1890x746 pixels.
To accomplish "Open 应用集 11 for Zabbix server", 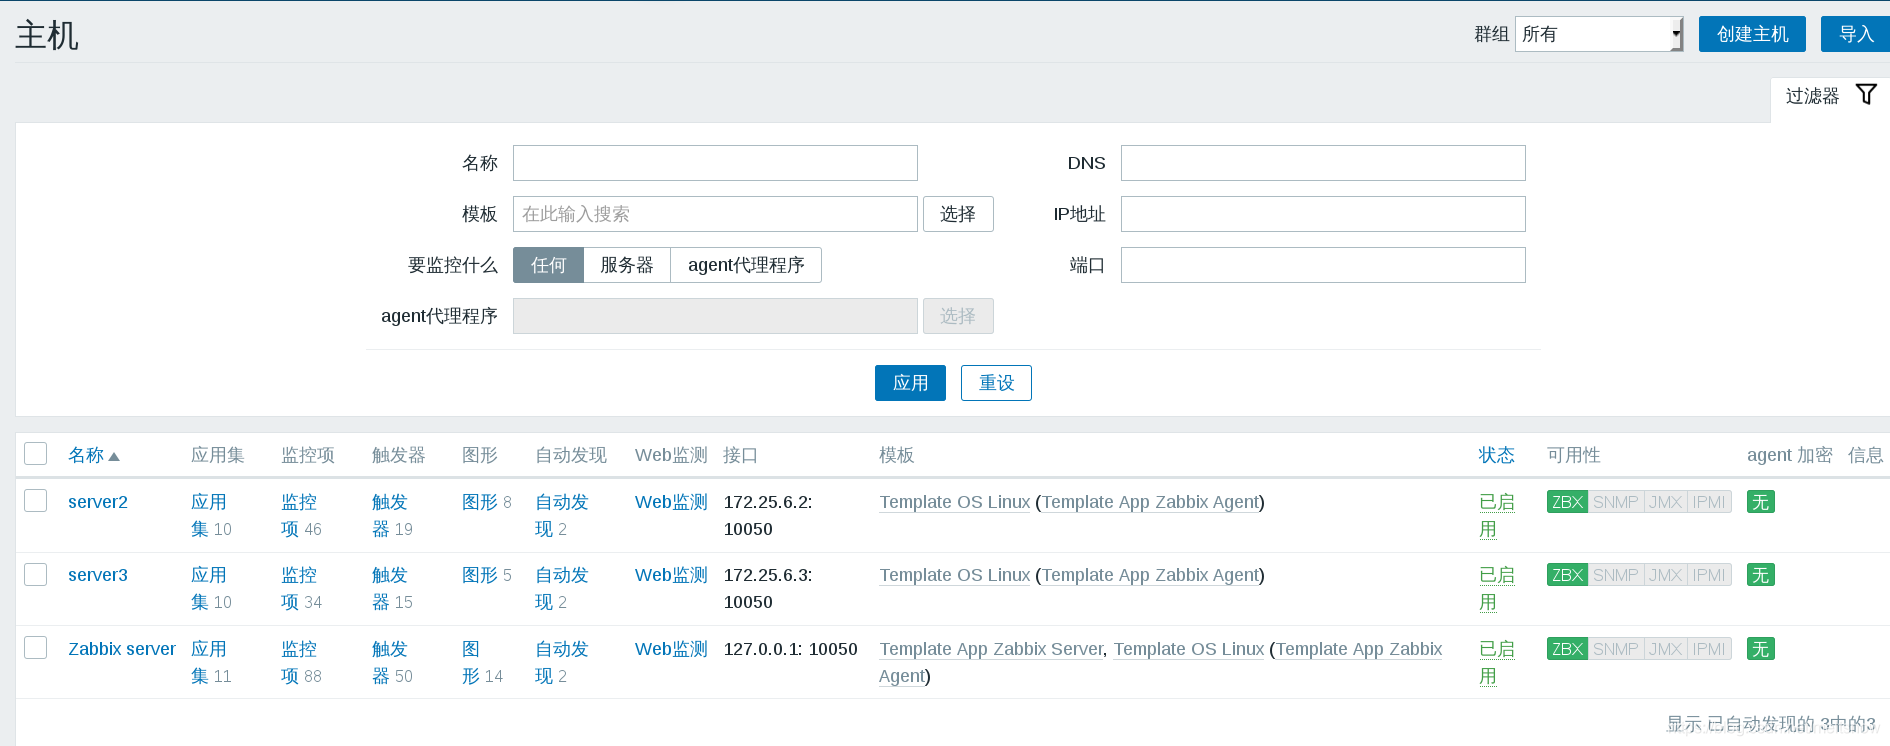I will coord(209,662).
